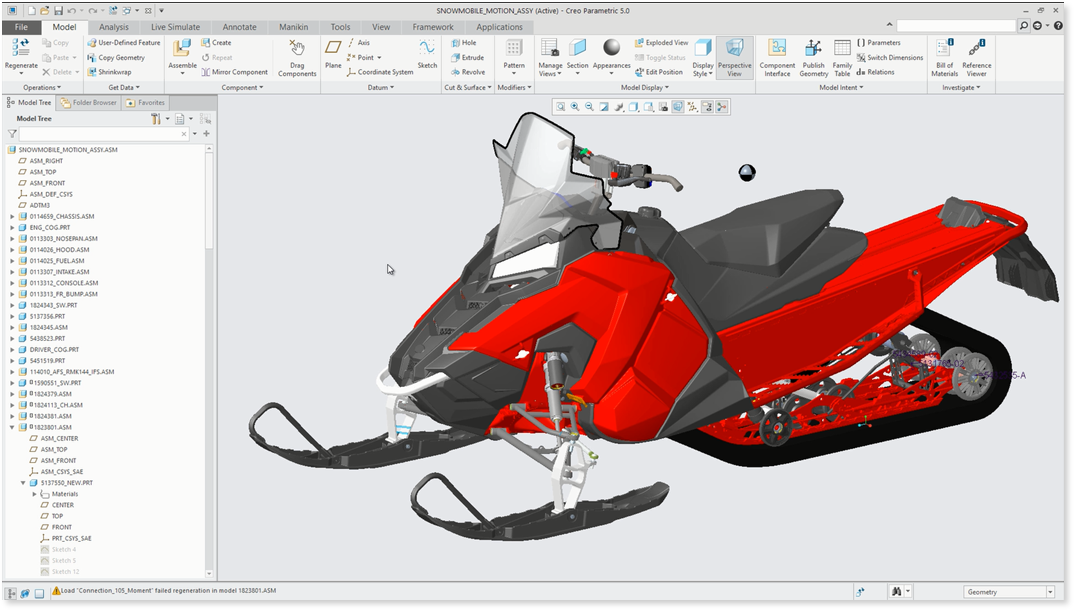Expand the 0114659_CHASSIS.ASM tree node

(x=12, y=216)
